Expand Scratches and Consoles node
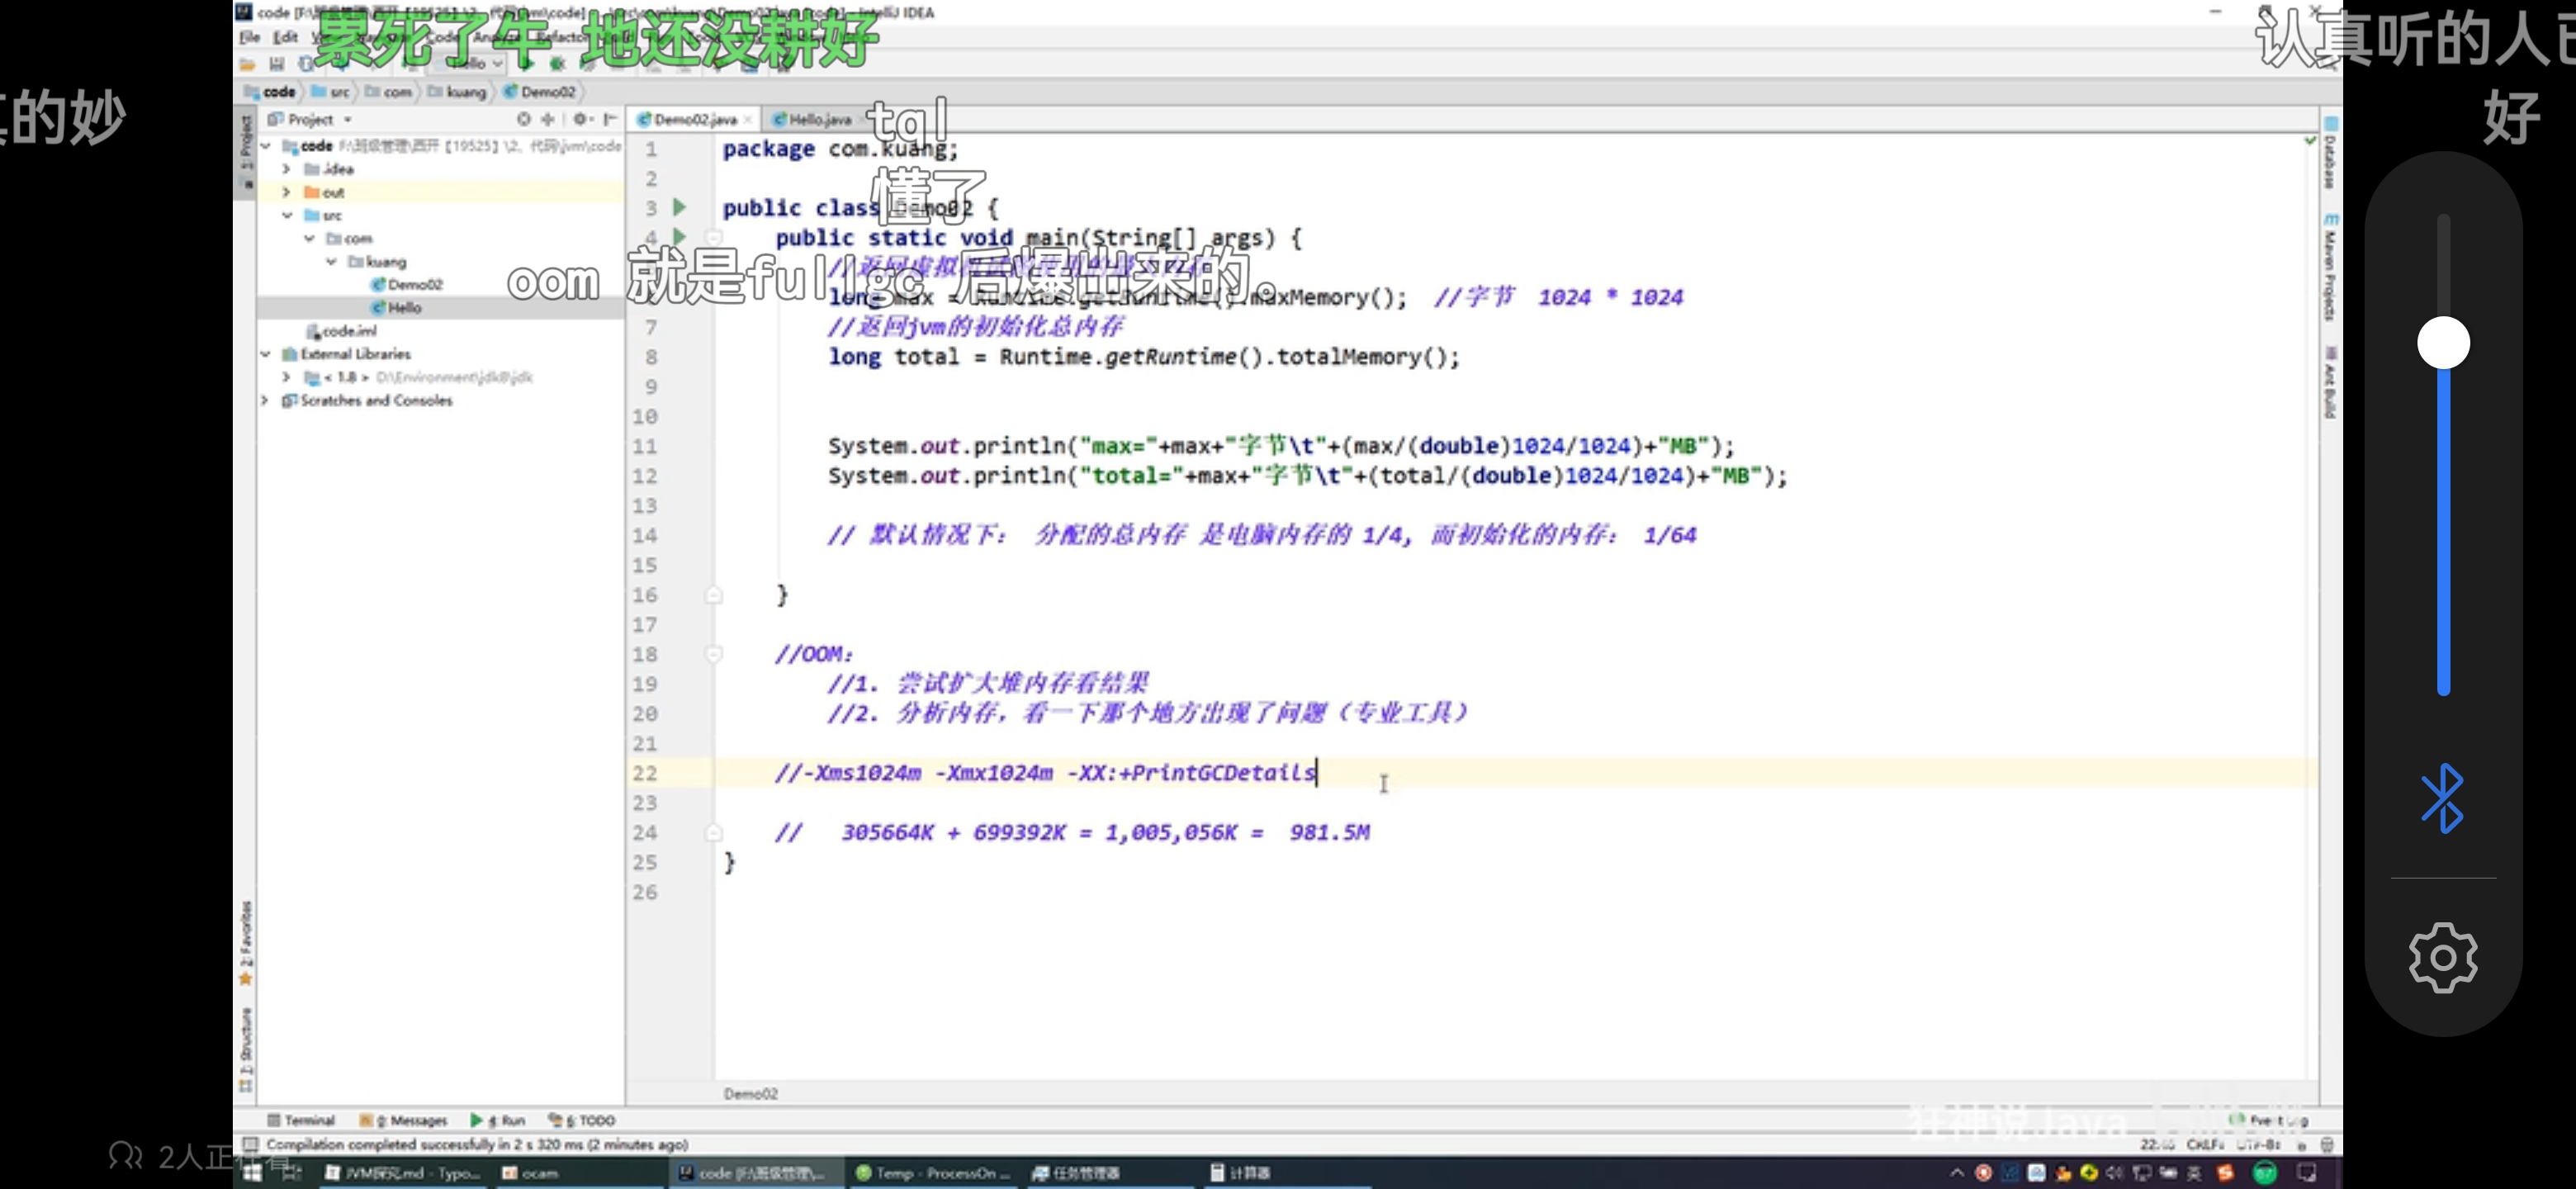Screen dimensions: 2576x1189 [x=266, y=400]
